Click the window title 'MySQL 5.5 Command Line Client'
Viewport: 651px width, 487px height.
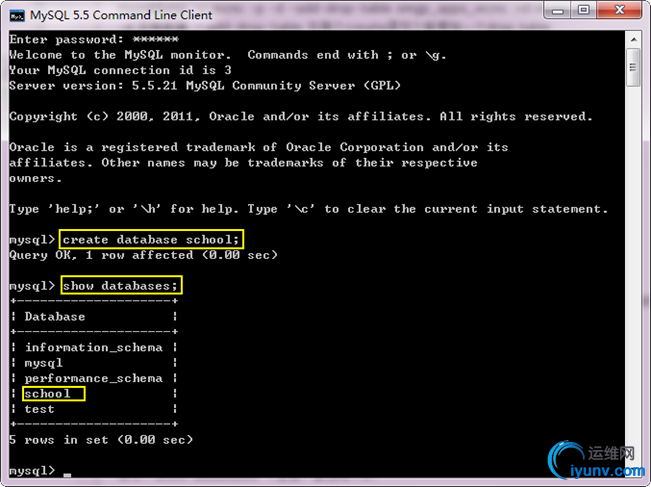click(x=121, y=15)
